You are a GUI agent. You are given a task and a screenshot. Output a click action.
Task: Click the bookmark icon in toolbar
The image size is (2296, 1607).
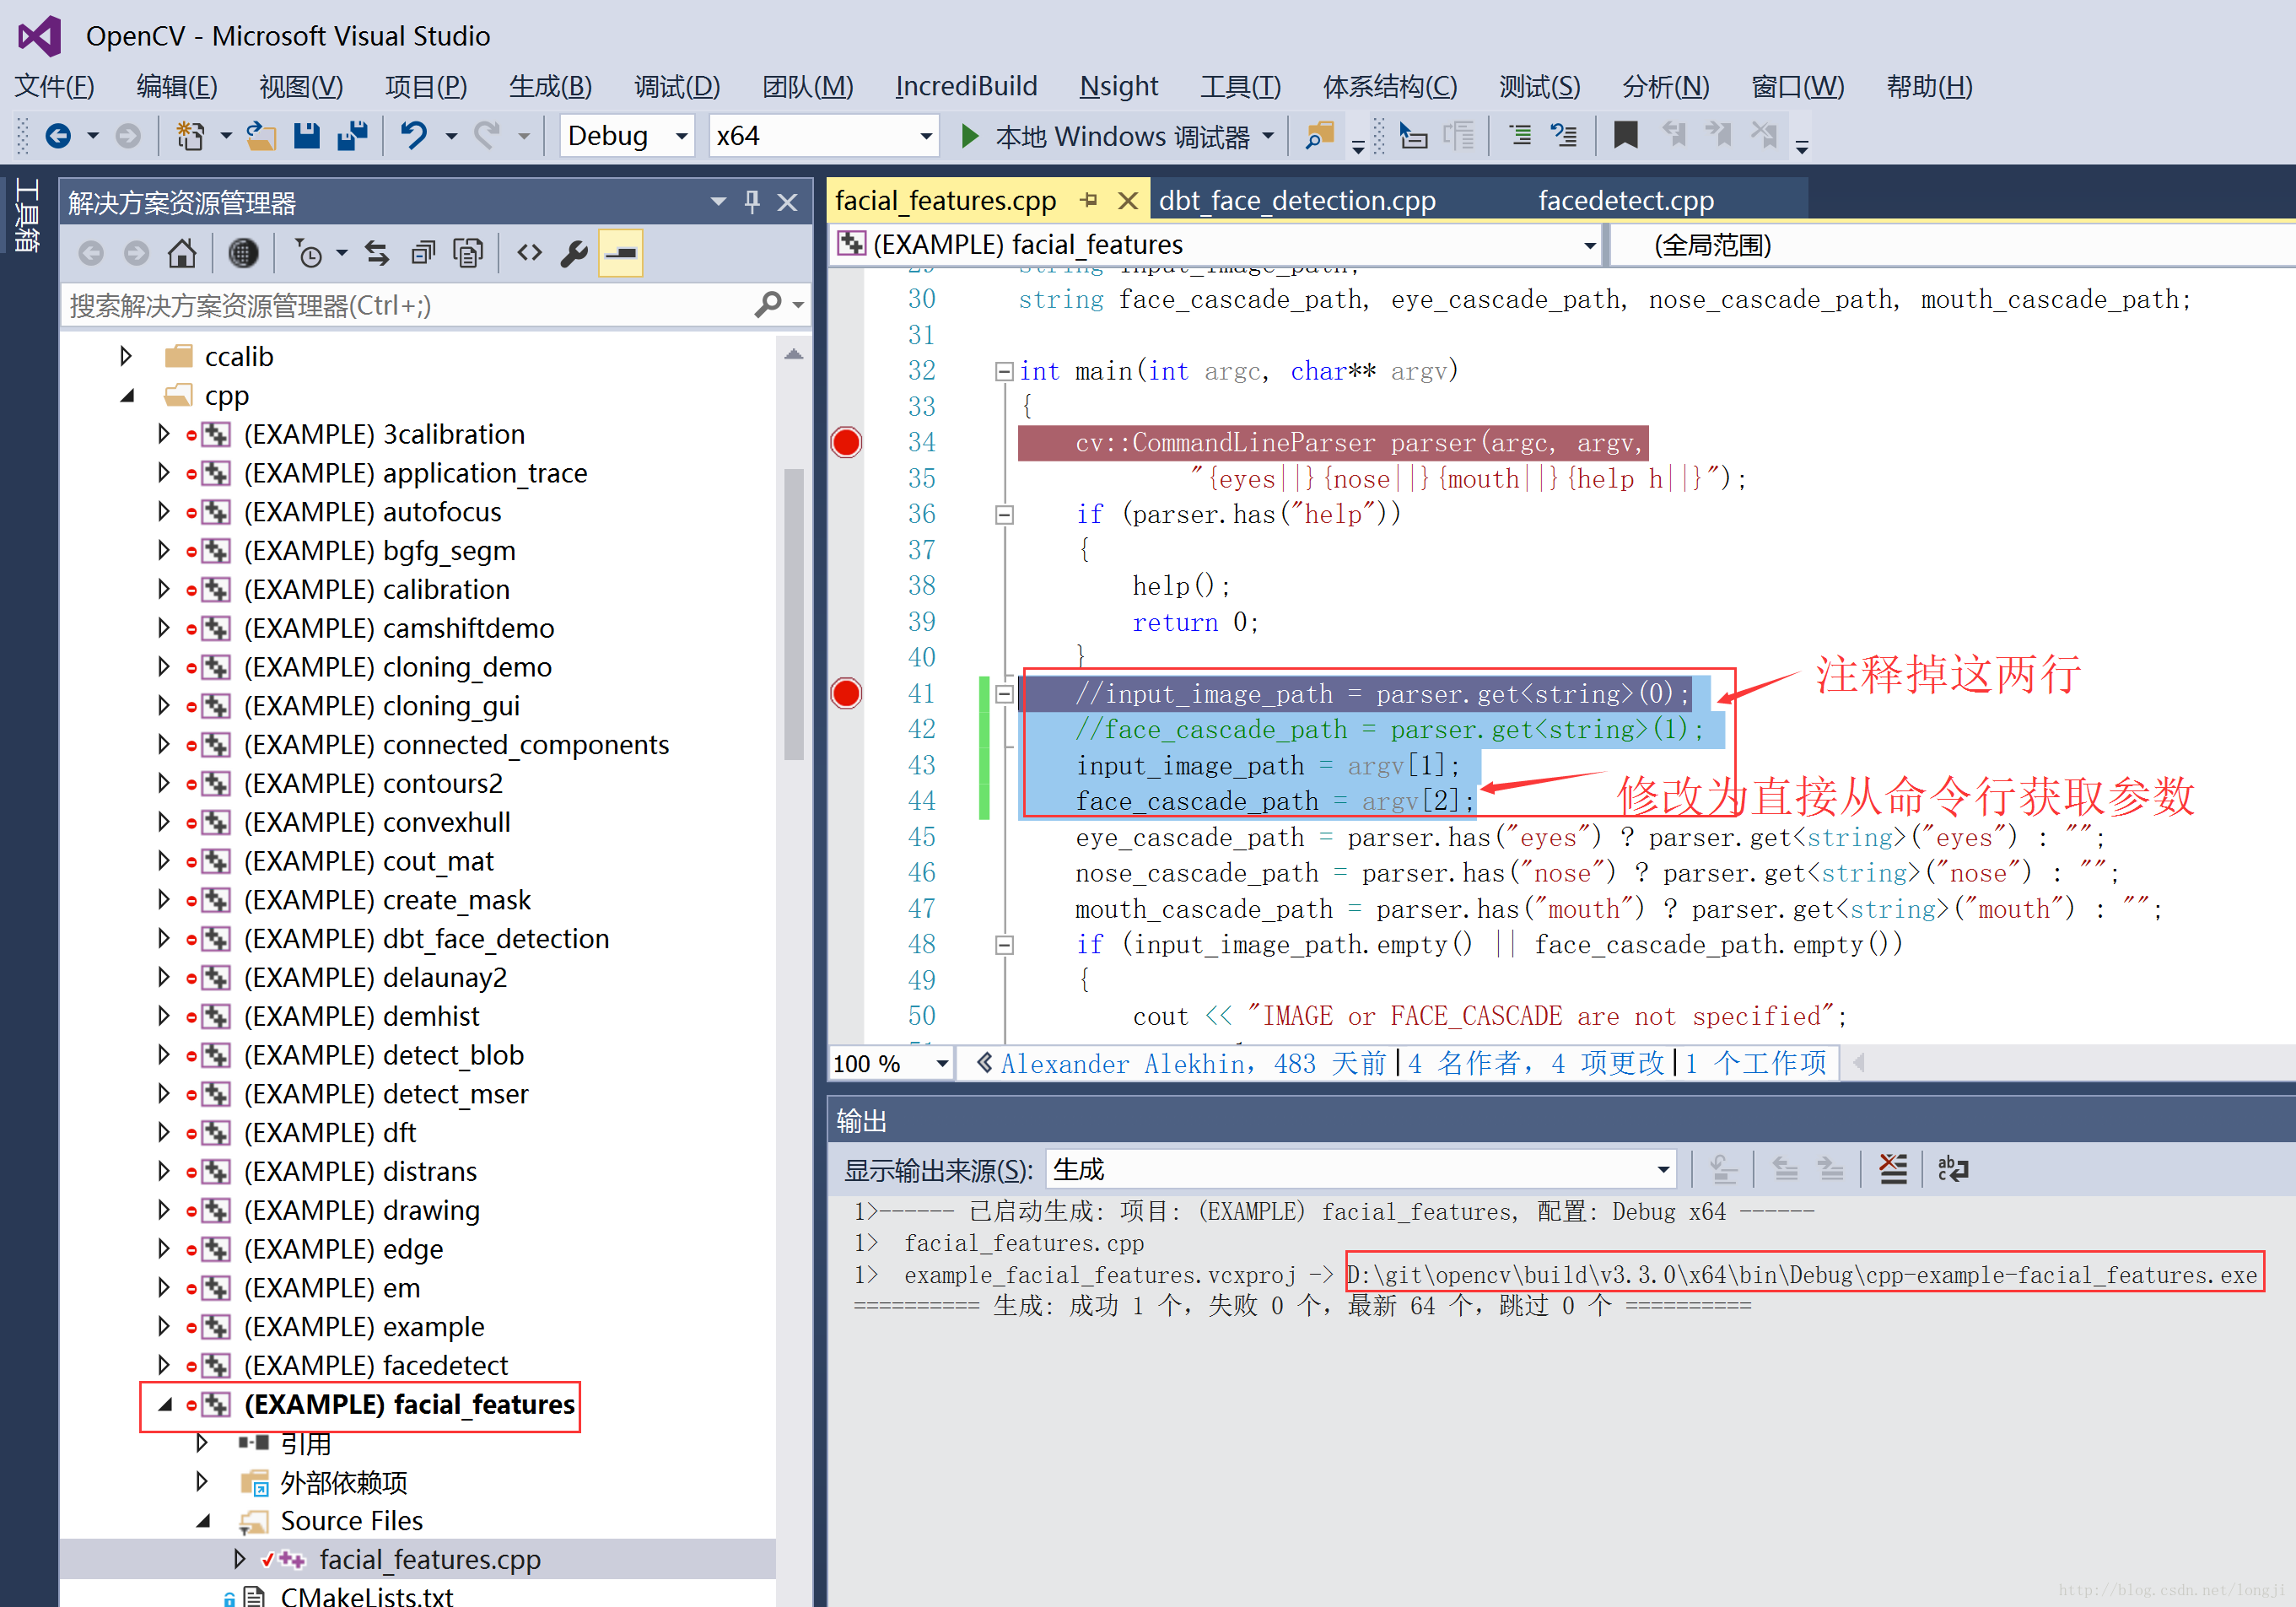click(x=1625, y=135)
